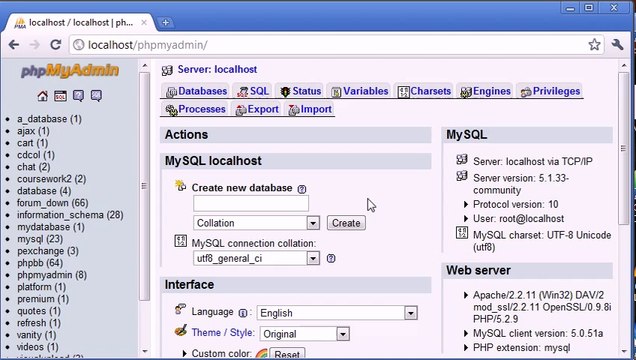Select the cdcol (1) database
636x360 pixels.
[36, 155]
